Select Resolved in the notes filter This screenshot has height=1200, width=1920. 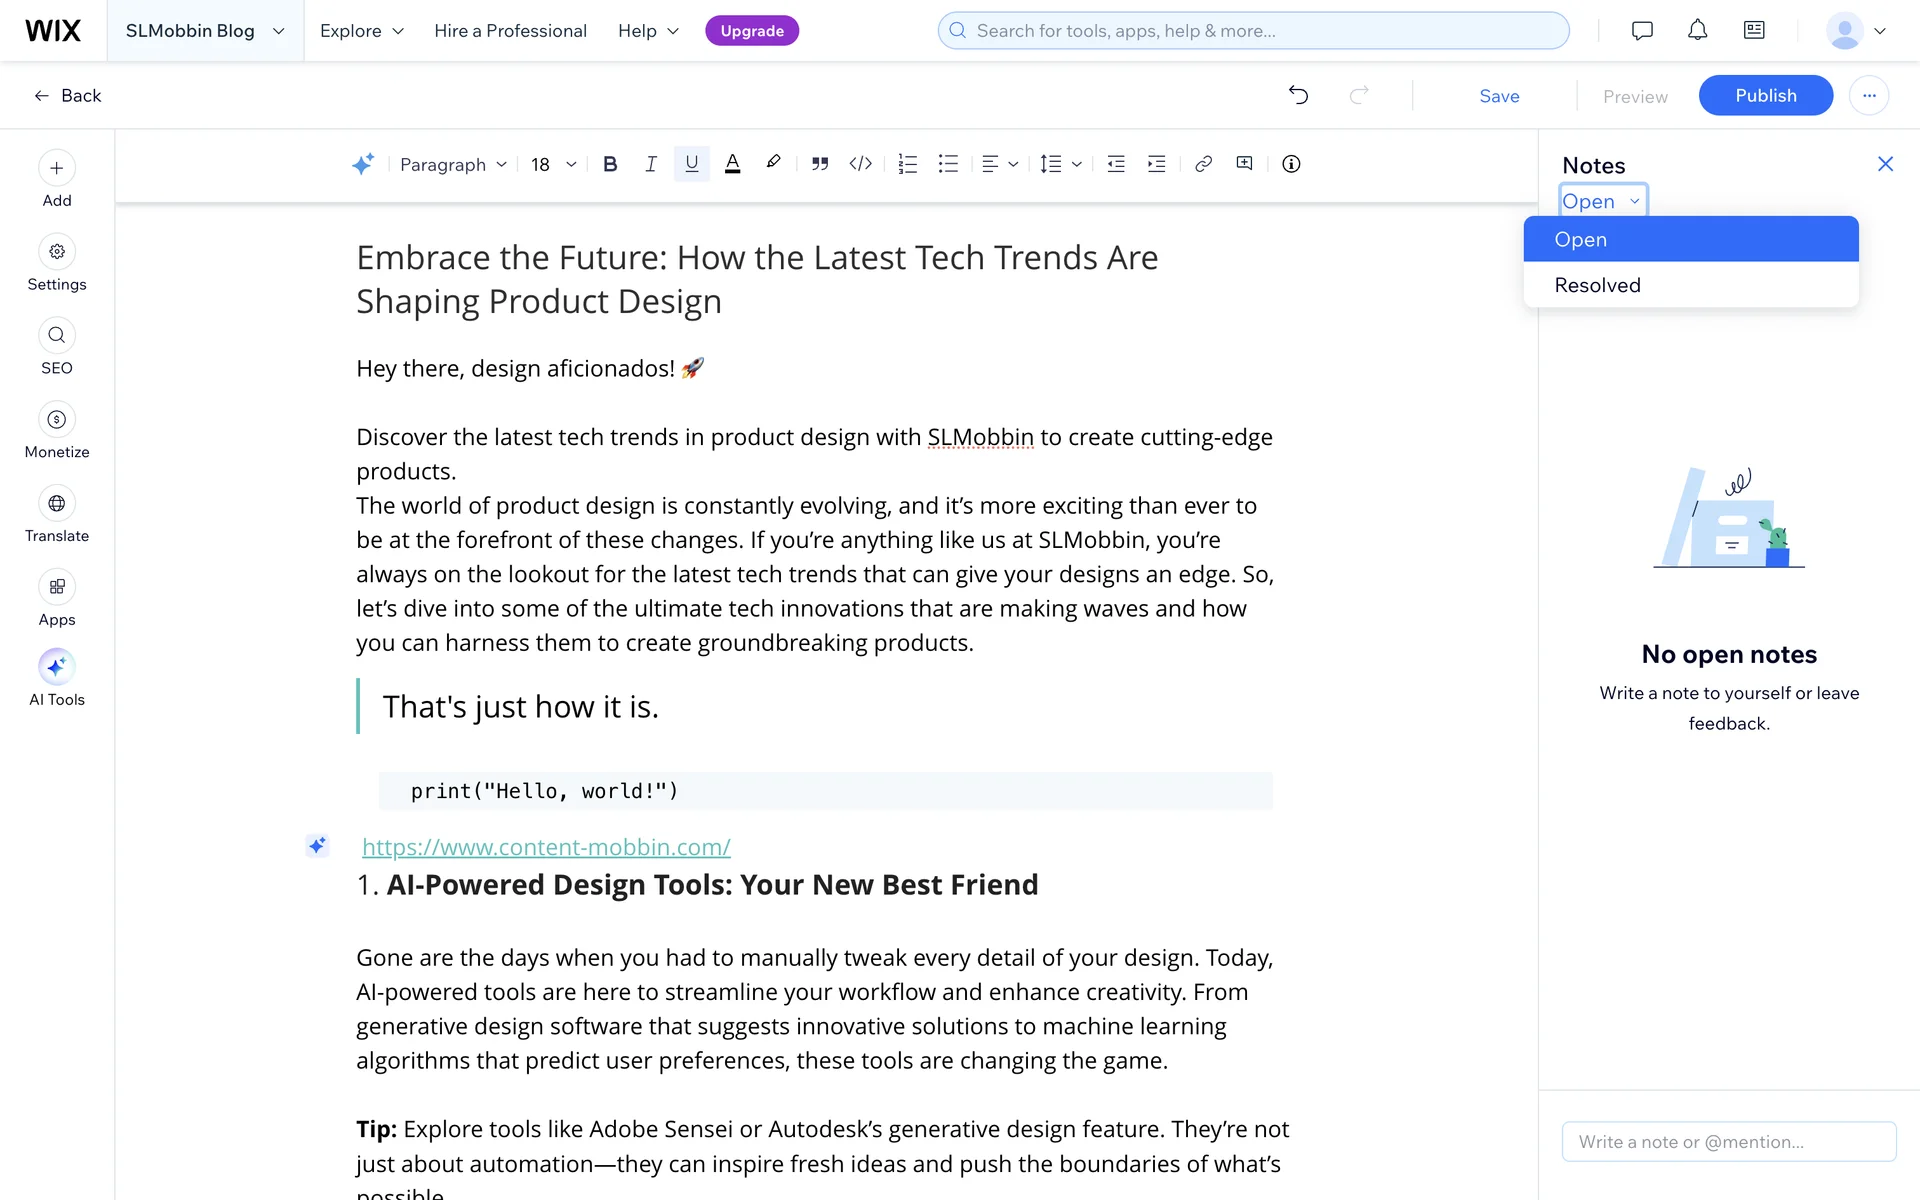point(1597,285)
